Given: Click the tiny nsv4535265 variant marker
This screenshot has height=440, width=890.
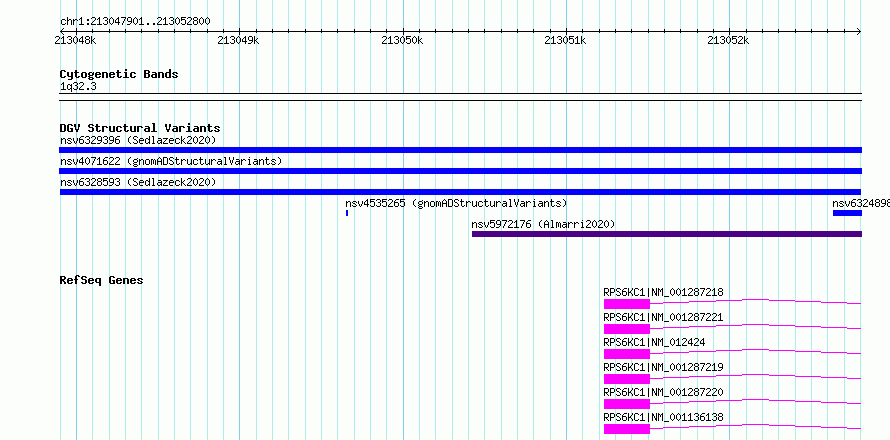Looking at the screenshot, I should [347, 213].
